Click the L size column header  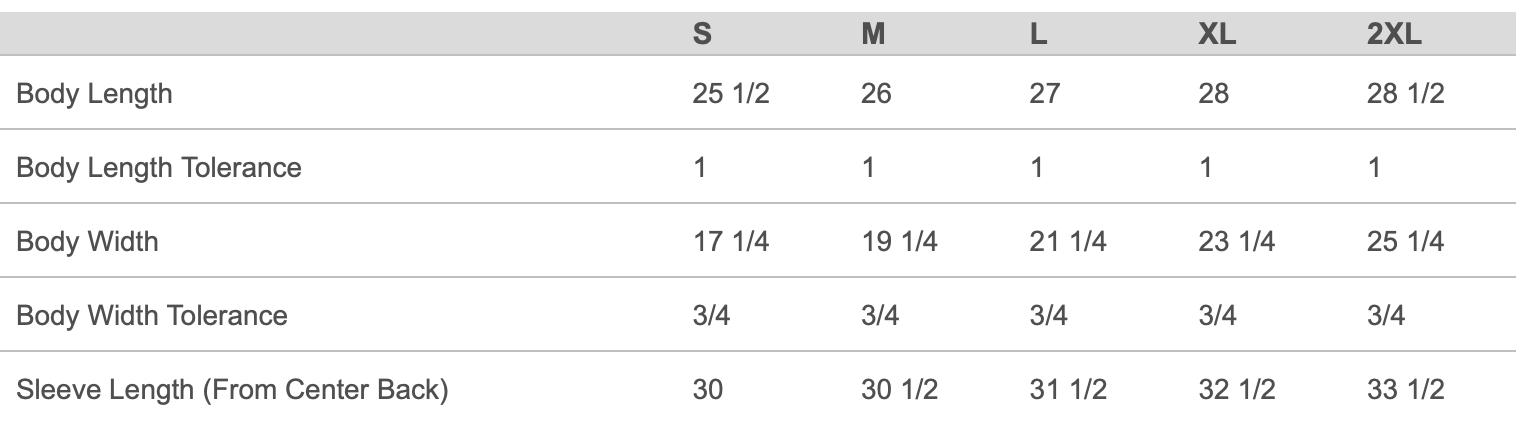pyautogui.click(x=1038, y=34)
